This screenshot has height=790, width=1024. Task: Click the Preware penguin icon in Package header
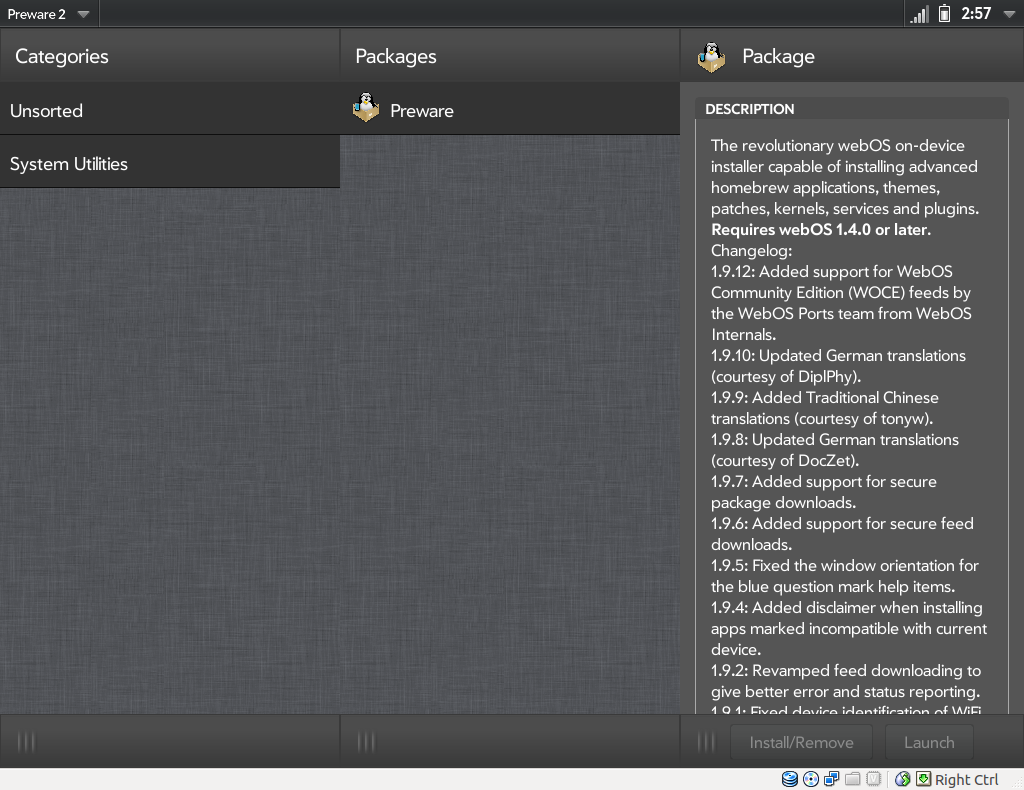pyautogui.click(x=712, y=57)
